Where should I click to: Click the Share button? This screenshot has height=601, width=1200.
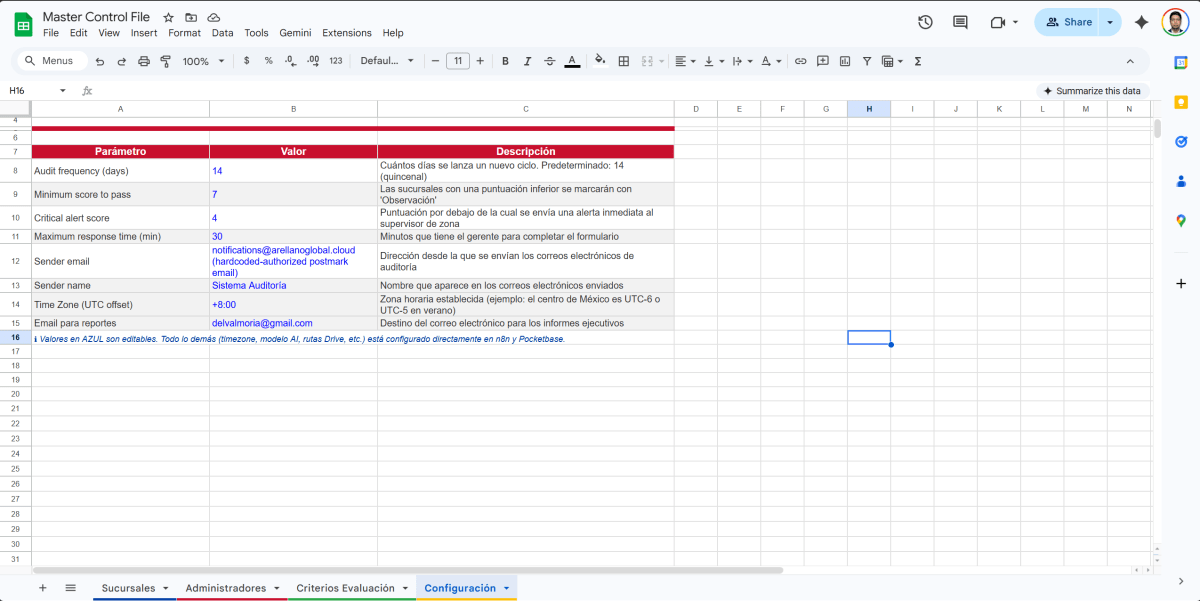click(1070, 21)
